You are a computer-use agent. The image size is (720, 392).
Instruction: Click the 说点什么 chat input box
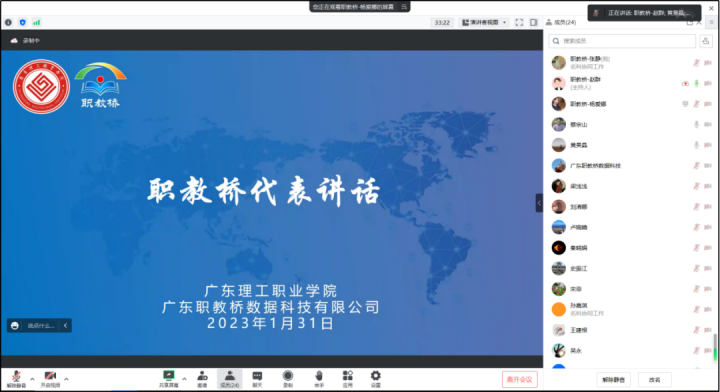(40, 325)
